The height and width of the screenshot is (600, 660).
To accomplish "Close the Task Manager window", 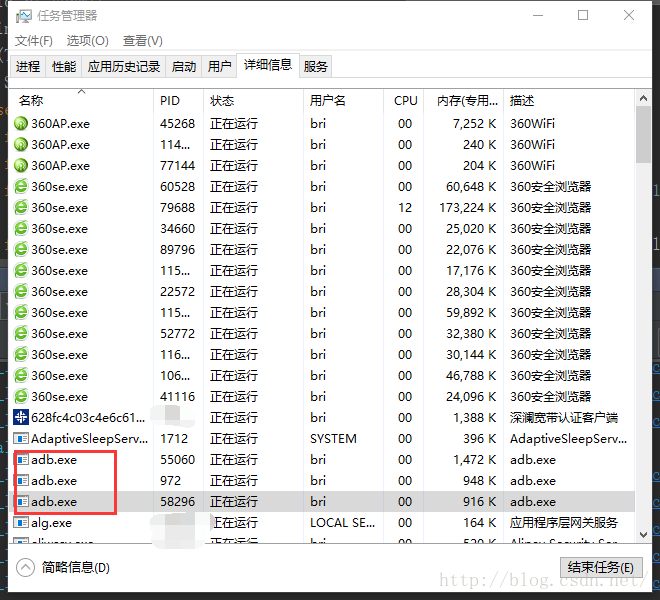I will tap(629, 16).
